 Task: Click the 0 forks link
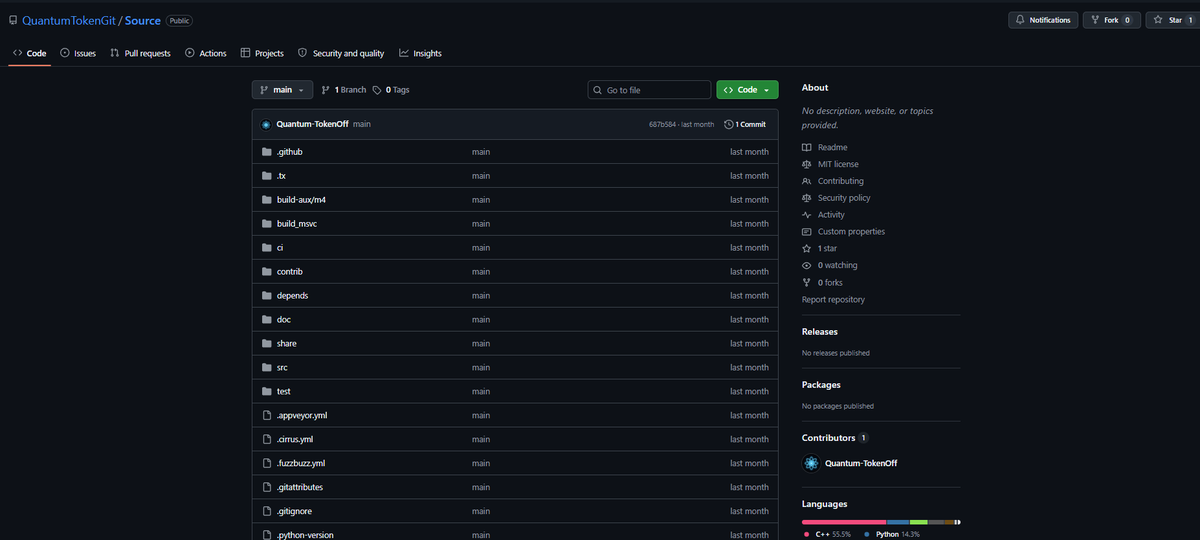click(830, 283)
